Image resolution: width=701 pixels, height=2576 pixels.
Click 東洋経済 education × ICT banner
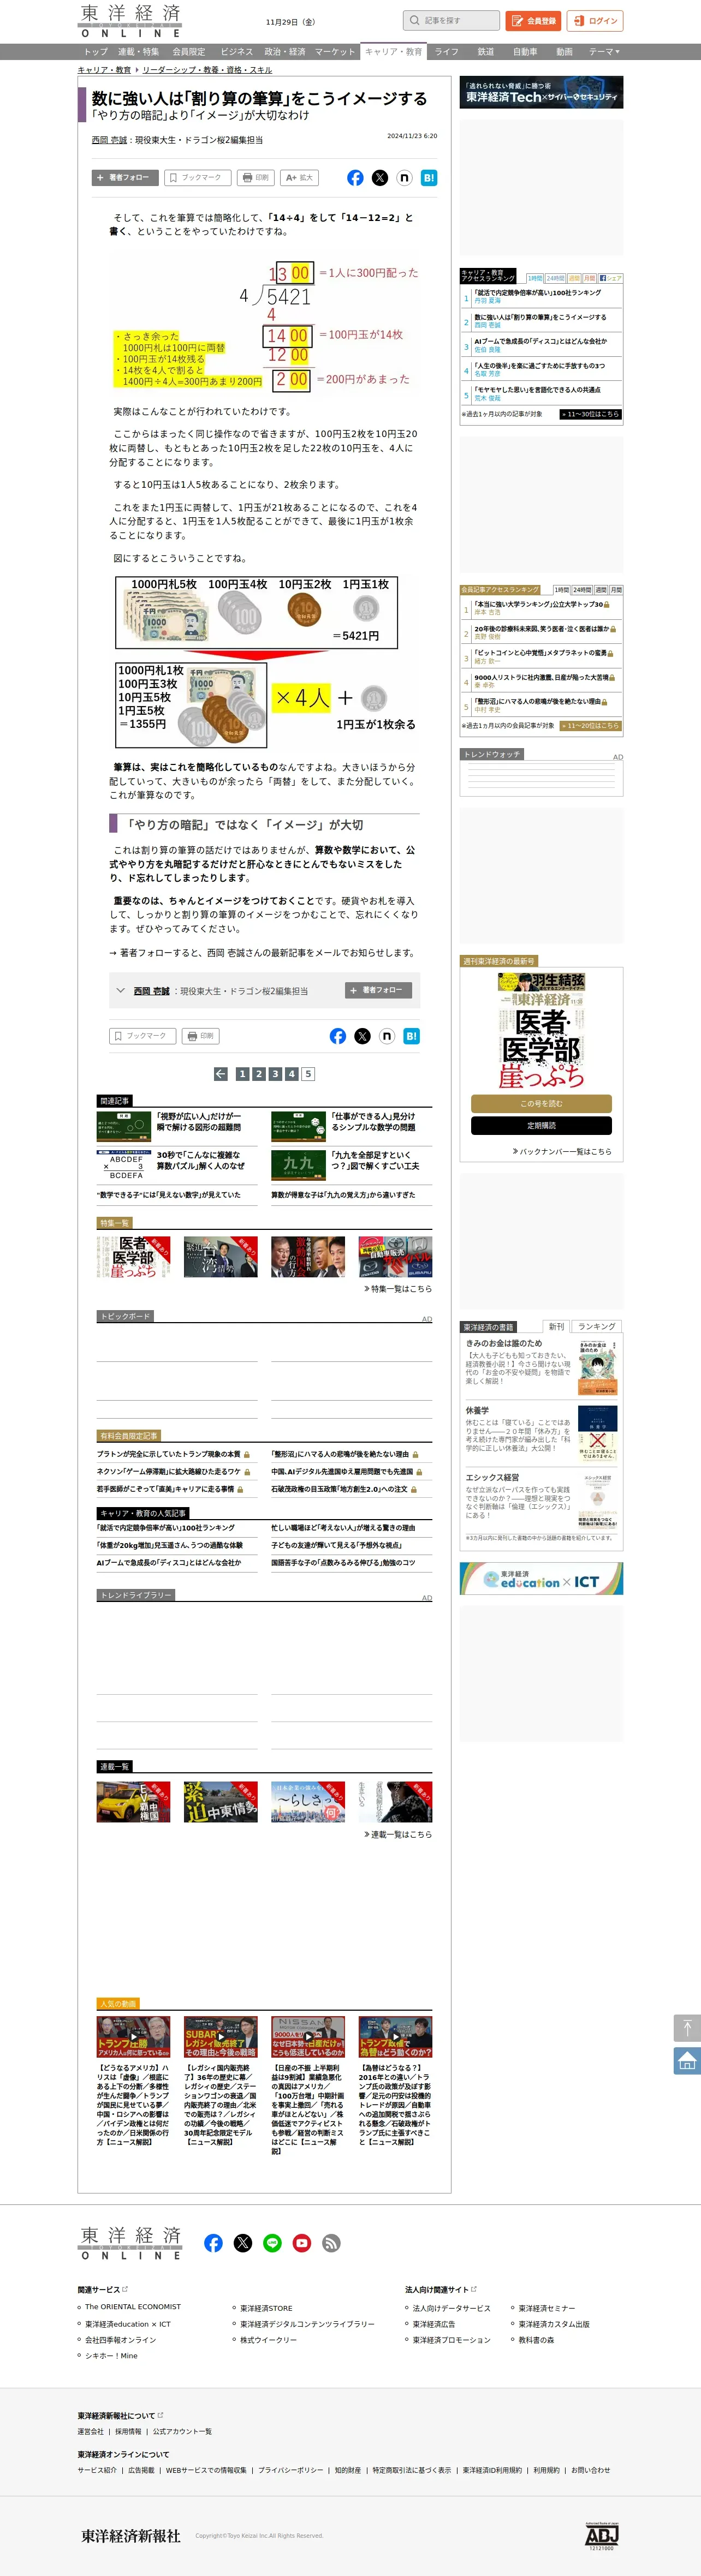coord(541,1579)
